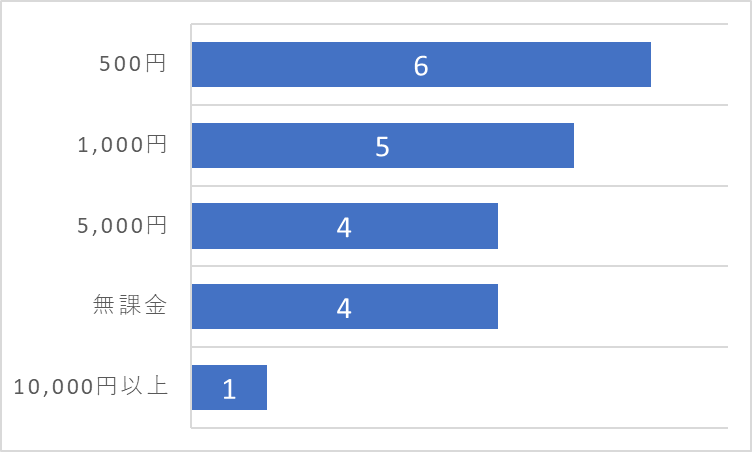
Task: Select the 1,000円 bar
Action: (383, 145)
